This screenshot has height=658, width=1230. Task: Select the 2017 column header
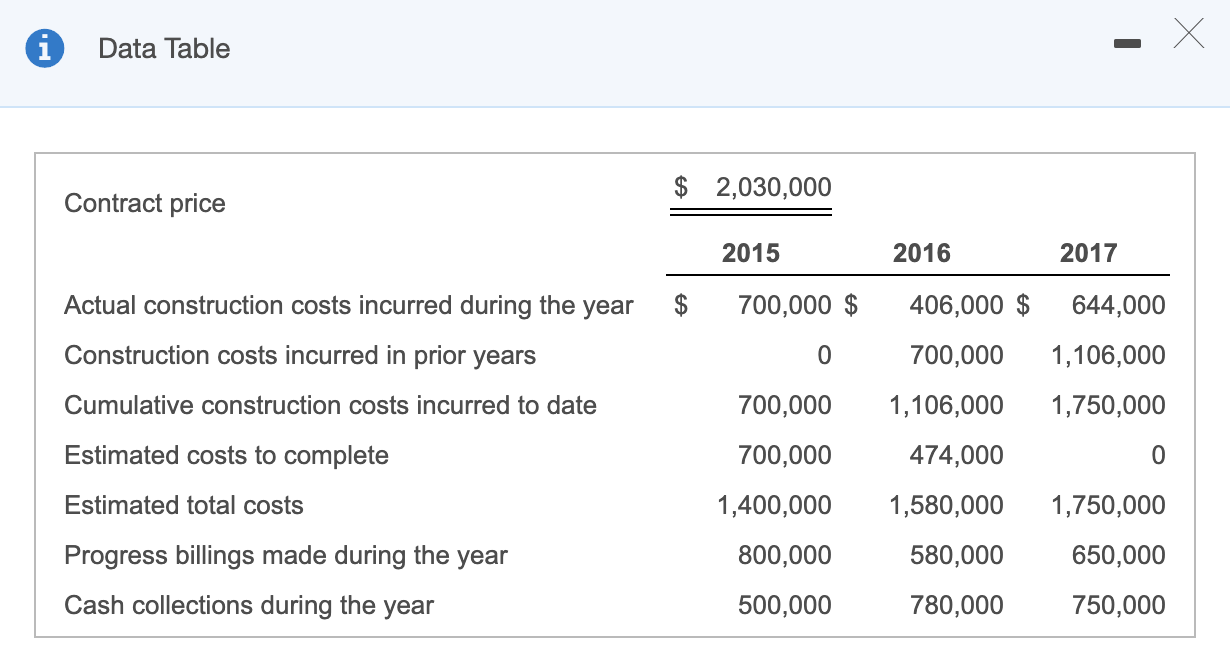tap(1088, 253)
